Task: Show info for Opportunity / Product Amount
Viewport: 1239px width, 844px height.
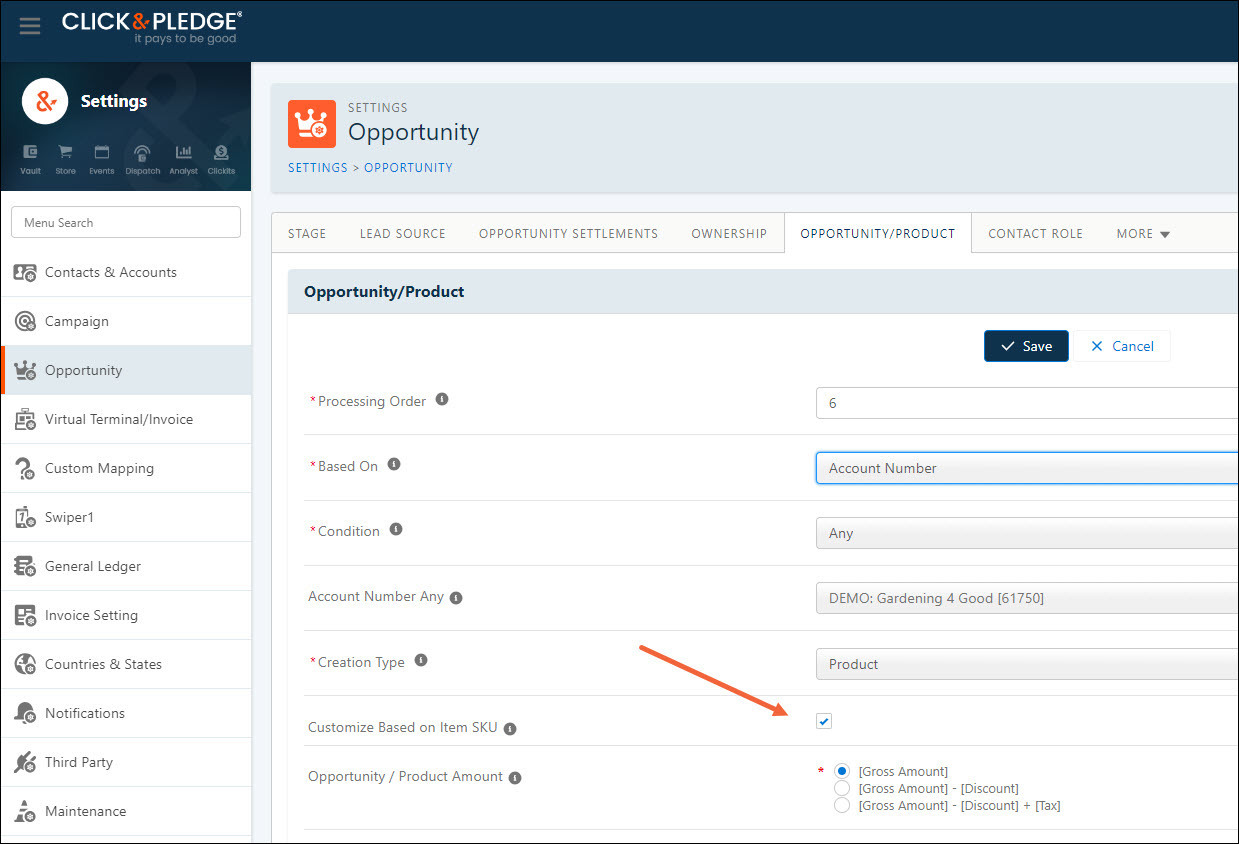Action: [515, 778]
